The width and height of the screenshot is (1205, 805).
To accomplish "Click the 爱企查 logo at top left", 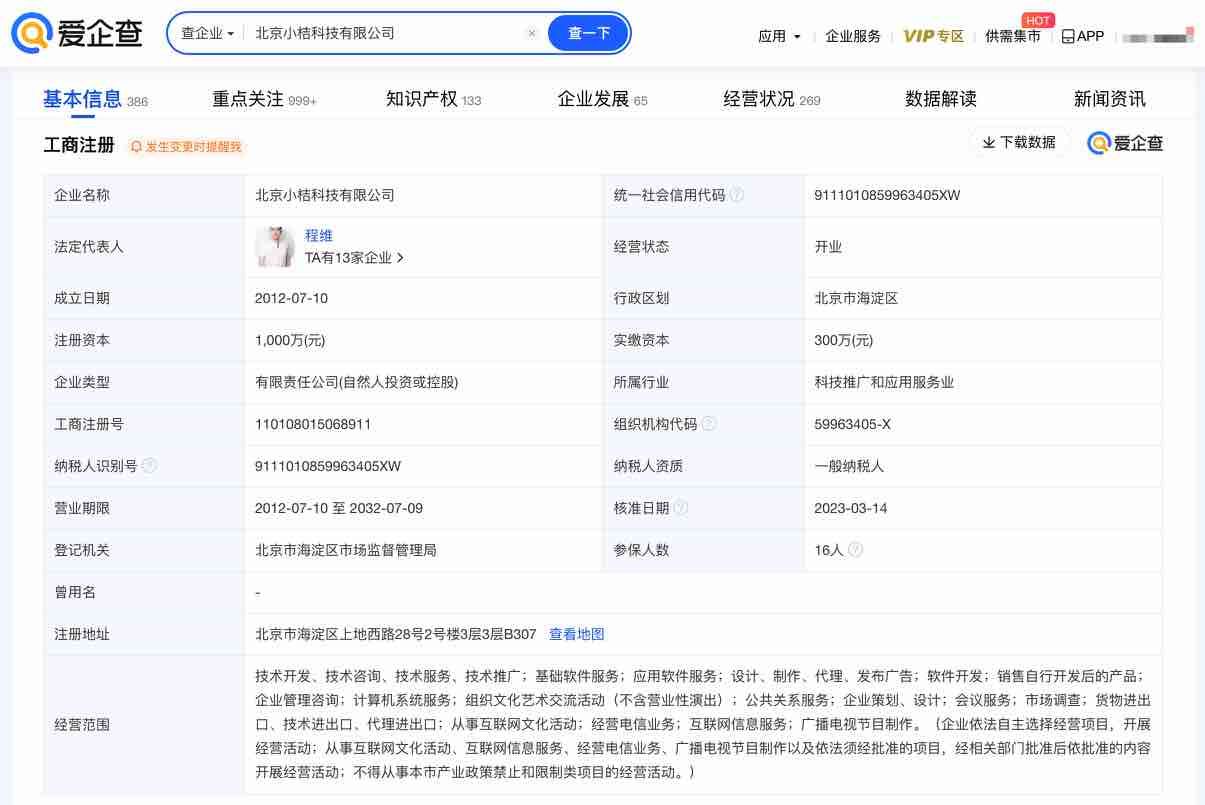I will (x=79, y=33).
